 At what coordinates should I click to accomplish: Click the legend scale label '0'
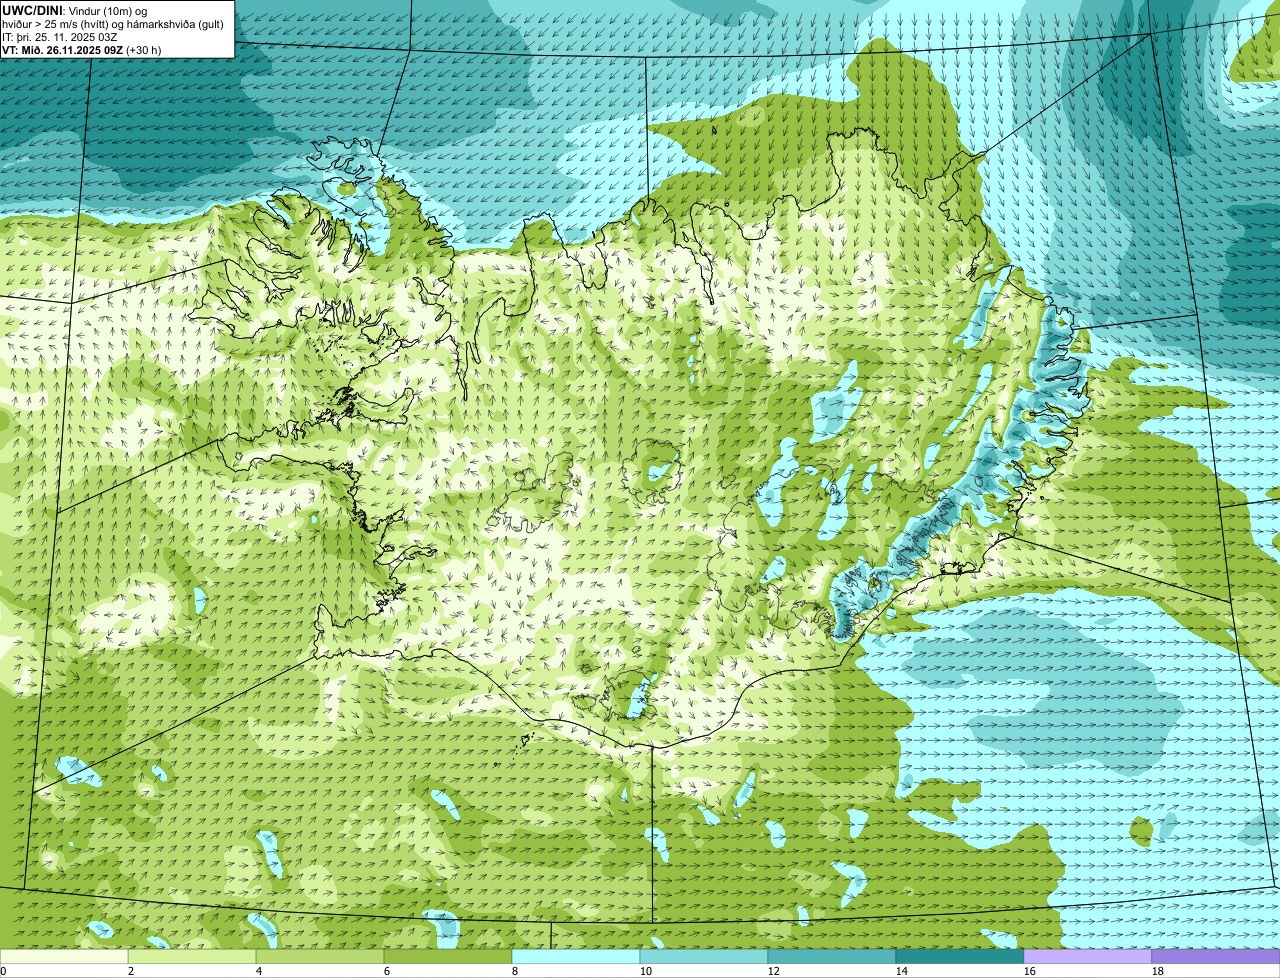(x=4, y=971)
